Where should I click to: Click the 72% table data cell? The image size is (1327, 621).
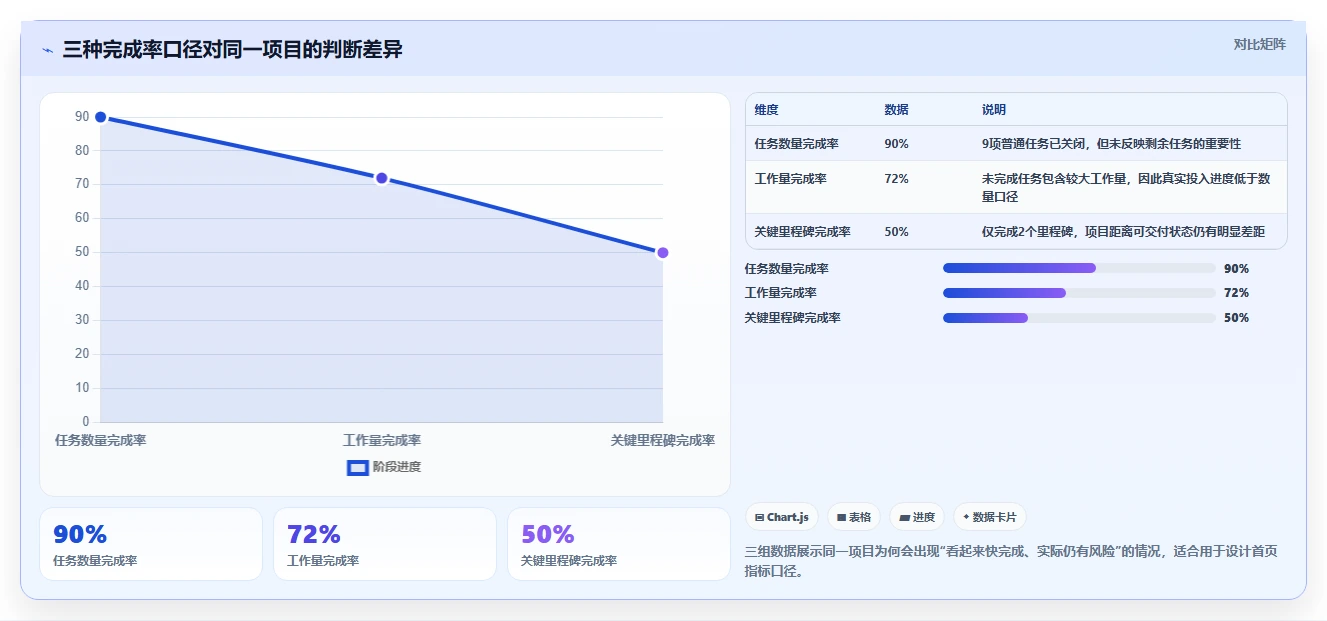coord(897,179)
